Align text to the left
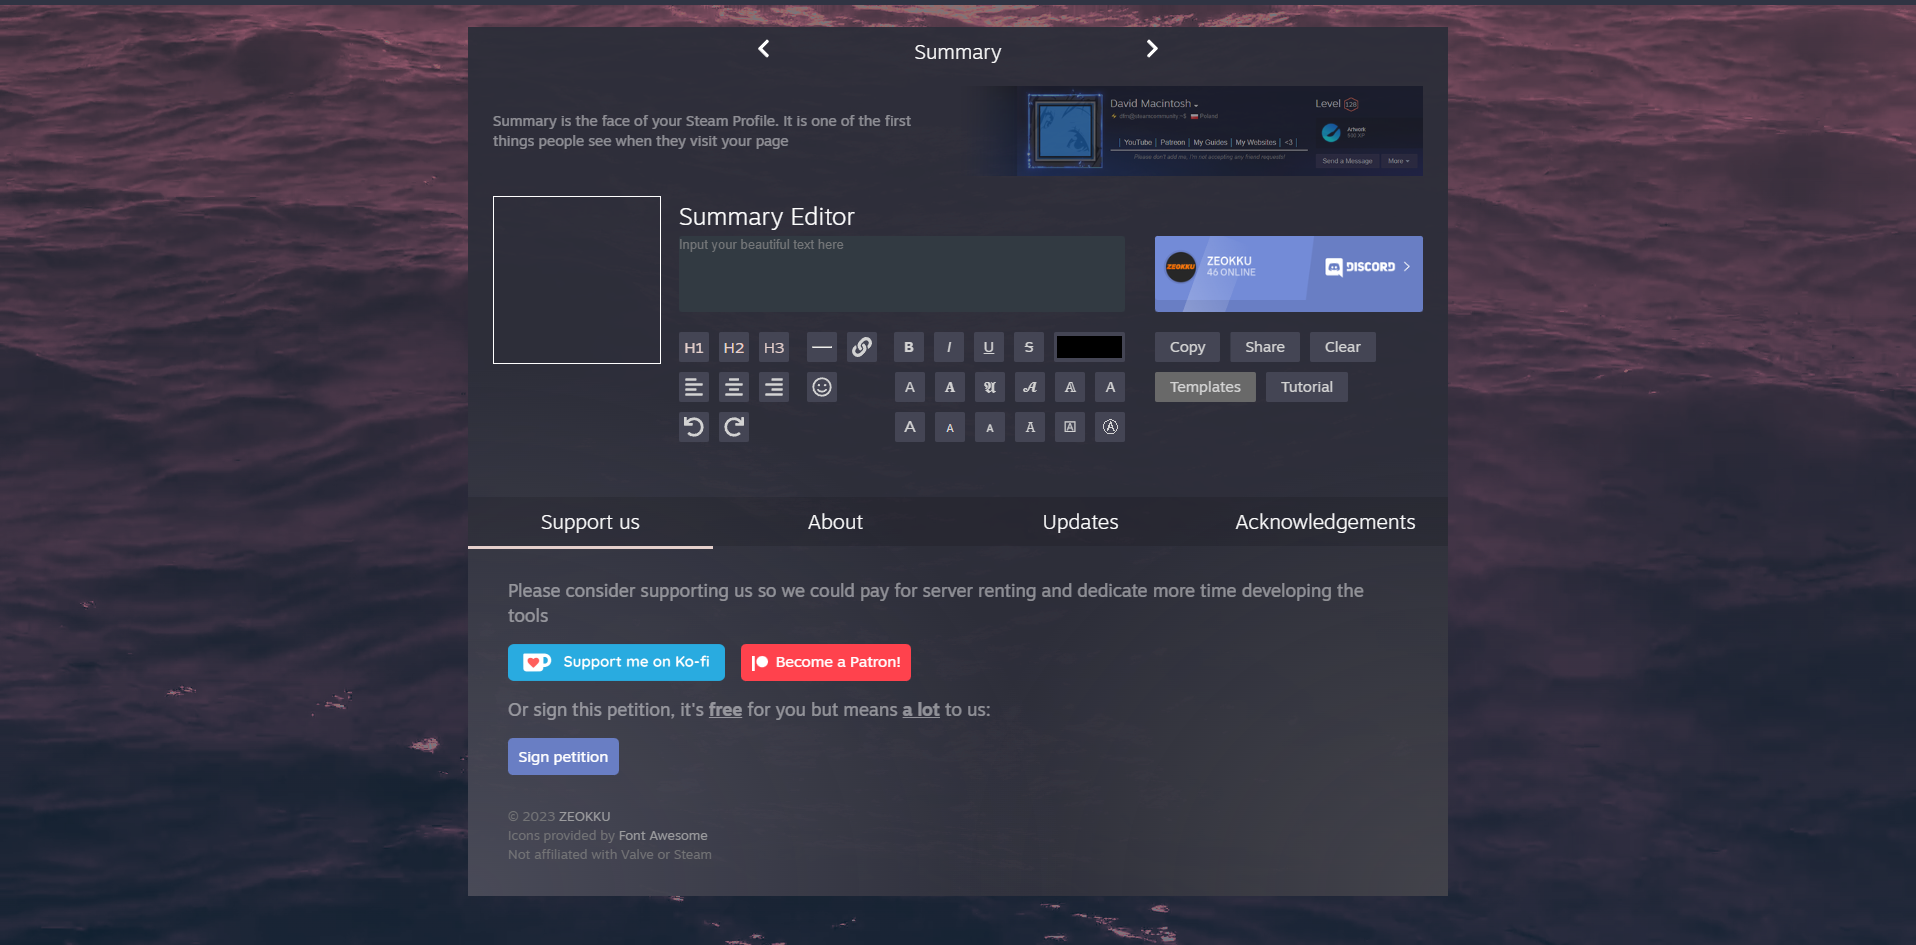 coord(694,387)
